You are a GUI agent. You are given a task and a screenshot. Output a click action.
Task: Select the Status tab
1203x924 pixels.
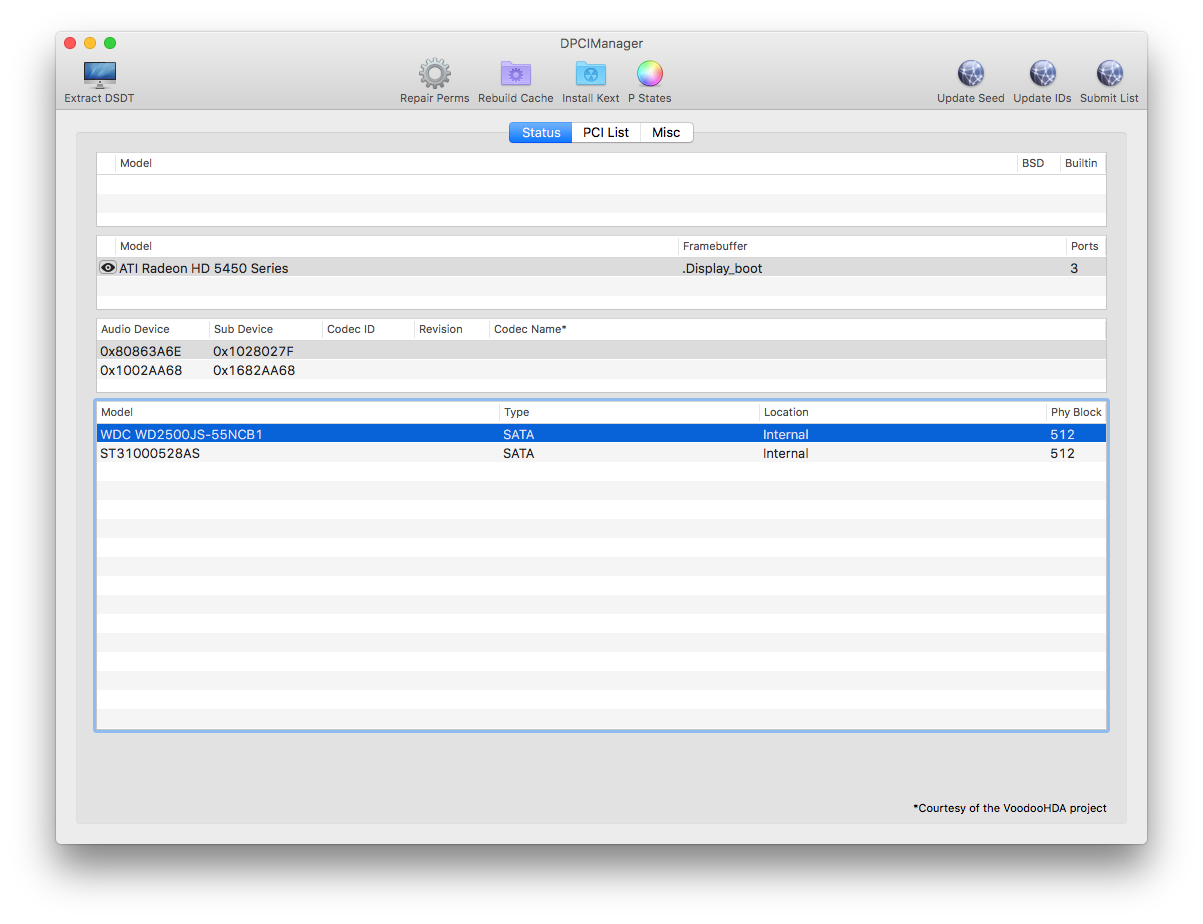(541, 133)
